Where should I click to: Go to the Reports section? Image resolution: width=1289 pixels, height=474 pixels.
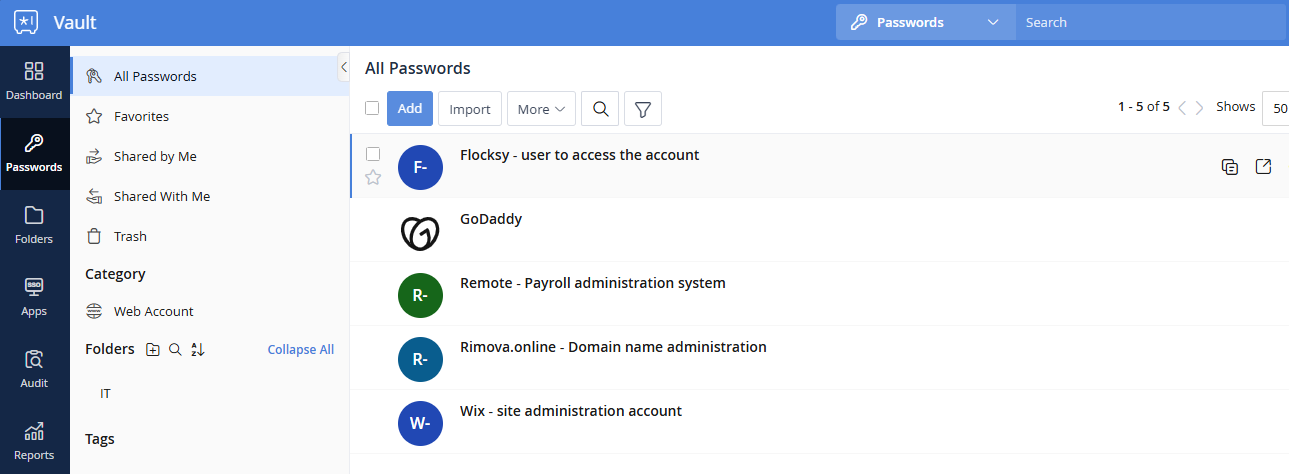point(34,439)
